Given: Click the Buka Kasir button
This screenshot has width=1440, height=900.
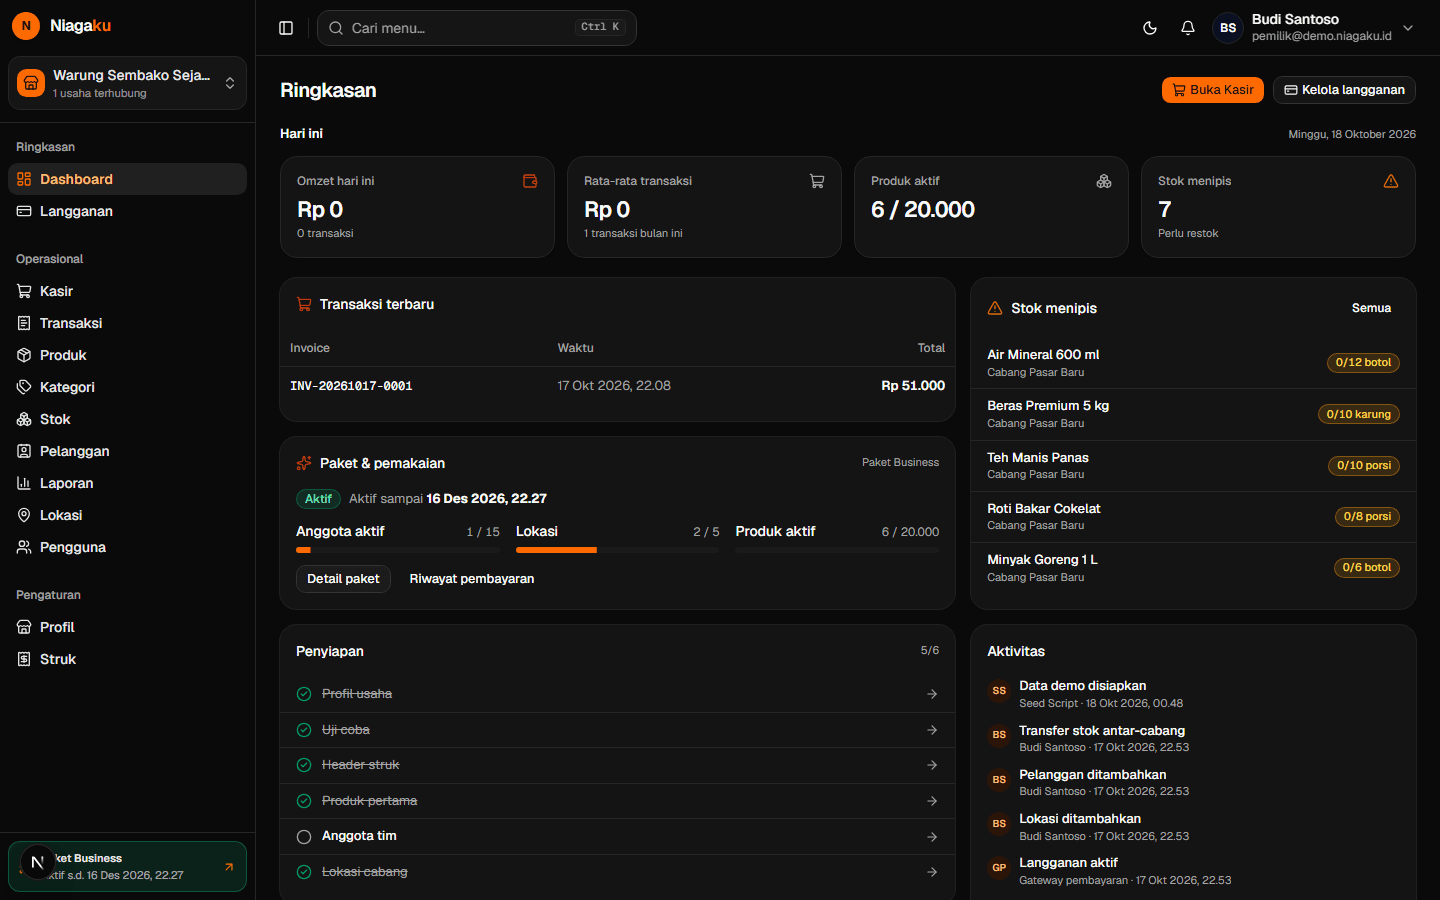Looking at the screenshot, I should 1213,90.
